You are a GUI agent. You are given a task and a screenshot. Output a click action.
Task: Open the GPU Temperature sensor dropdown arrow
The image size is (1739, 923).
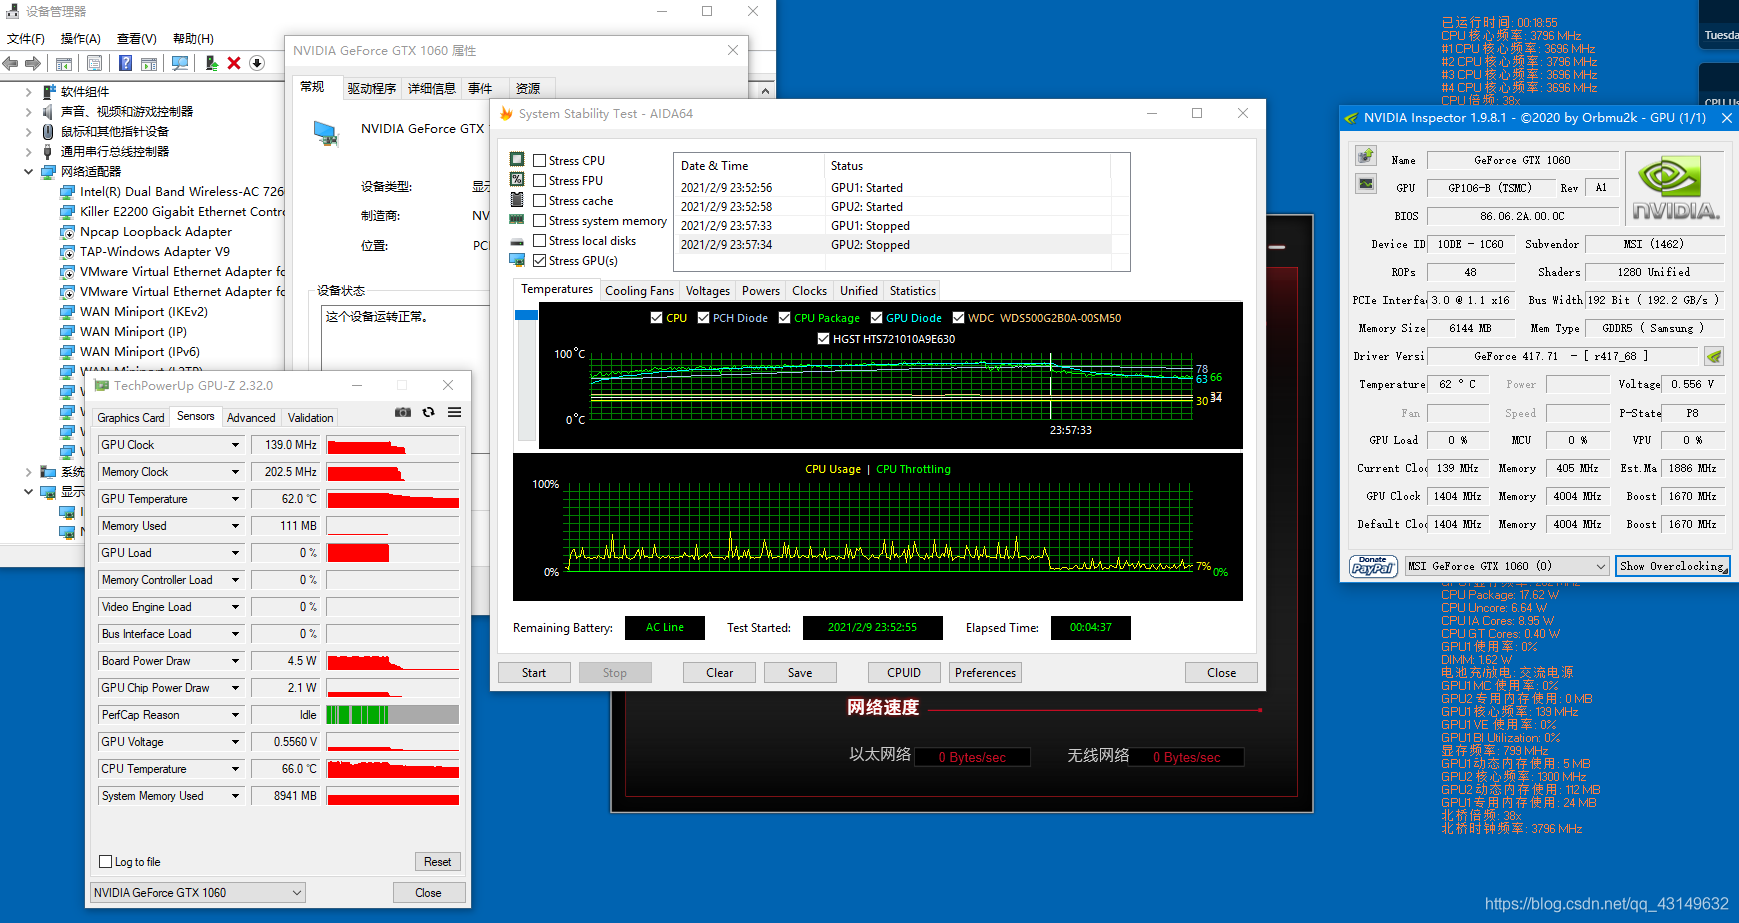(236, 499)
